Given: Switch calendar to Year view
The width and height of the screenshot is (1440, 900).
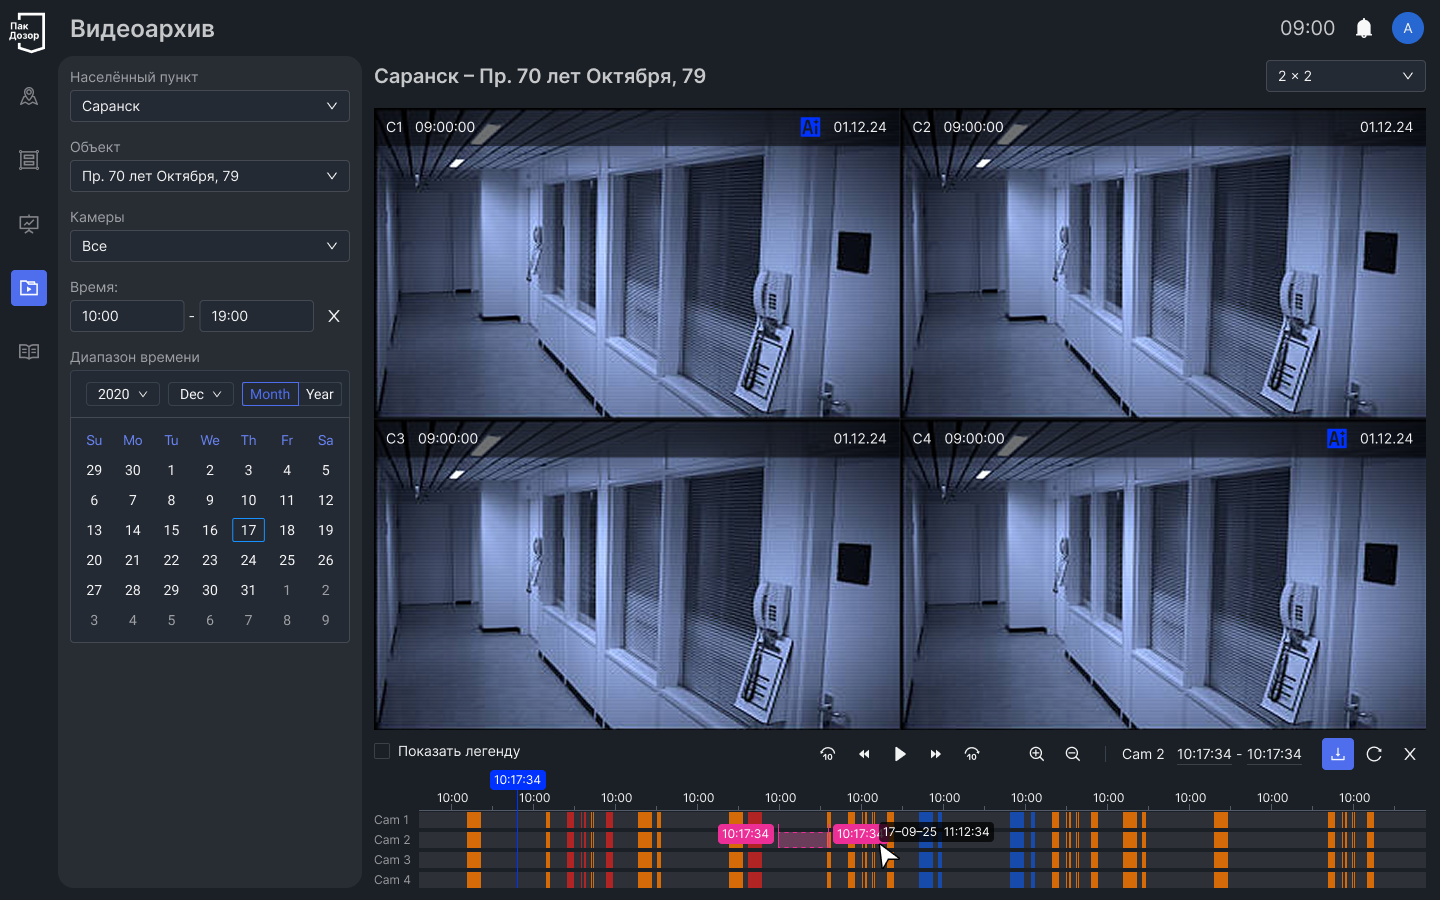Looking at the screenshot, I should (x=320, y=394).
